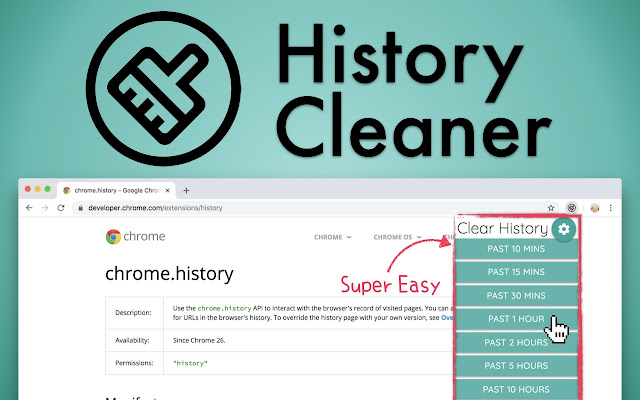
Task: Click the Description row label
Action: (x=133, y=313)
